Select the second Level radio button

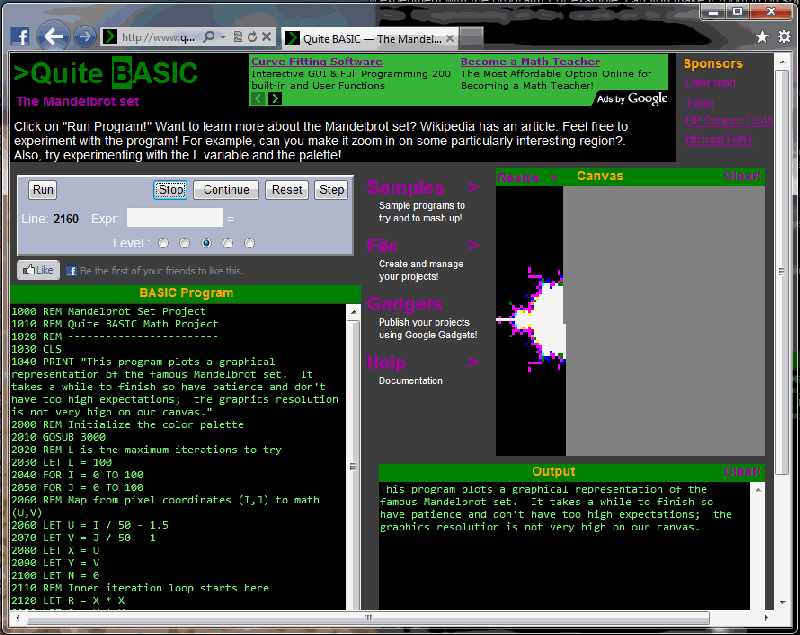click(x=185, y=243)
